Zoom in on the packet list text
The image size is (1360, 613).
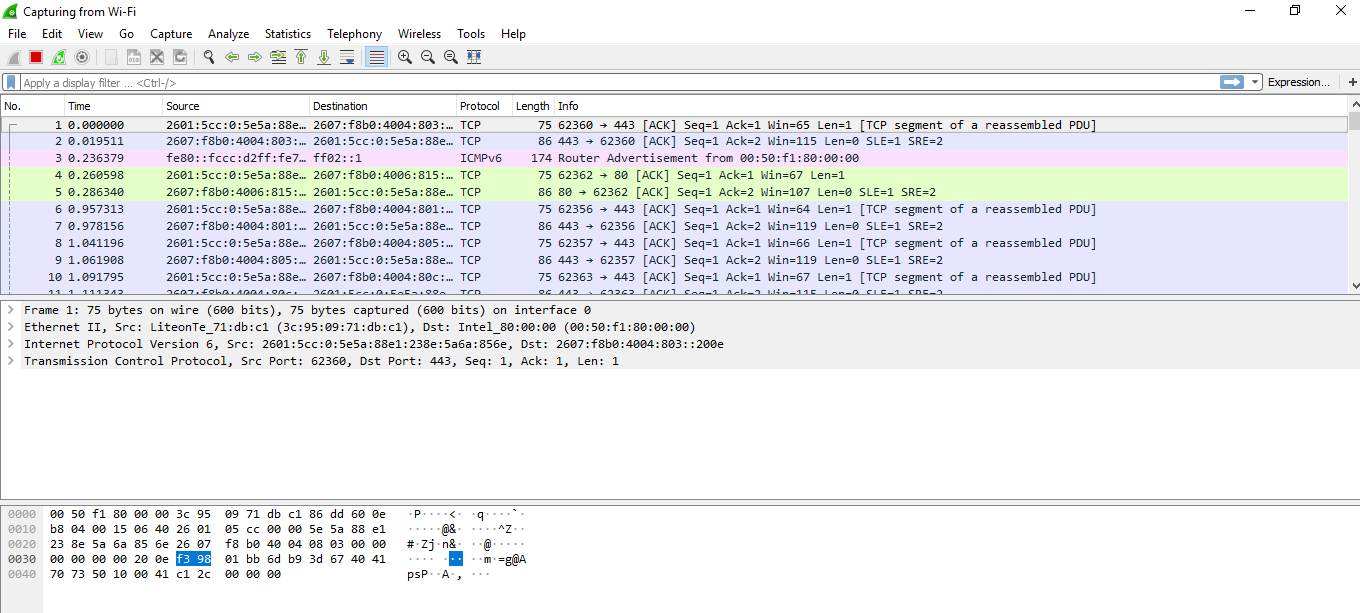tap(405, 57)
